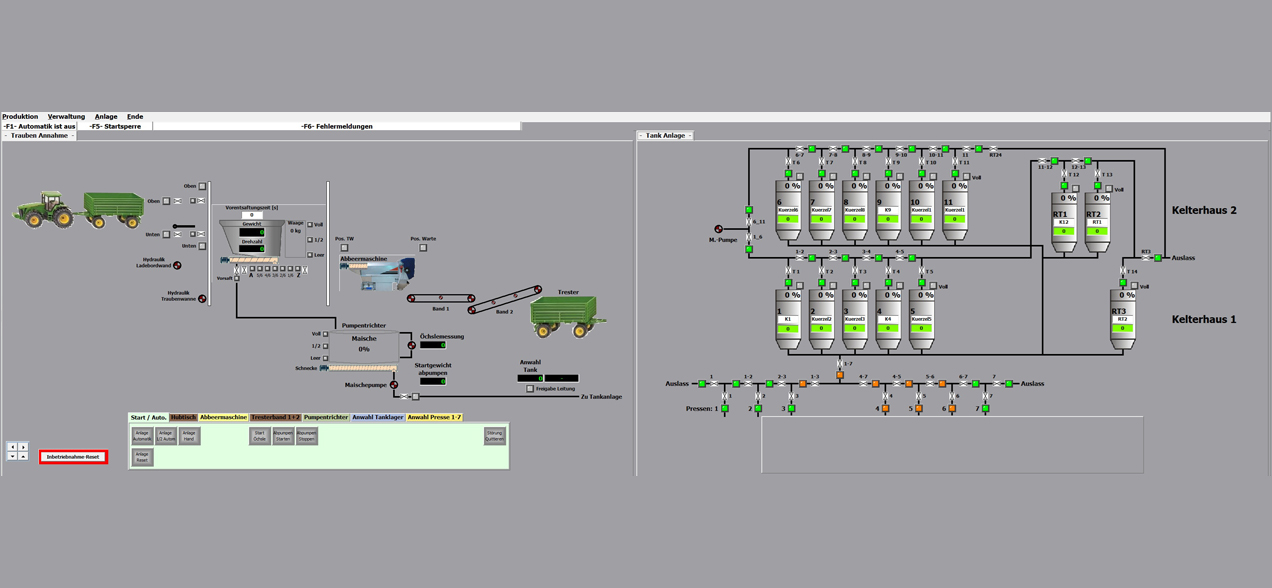Click the valve T 14 above tank RT3

[1122, 271]
